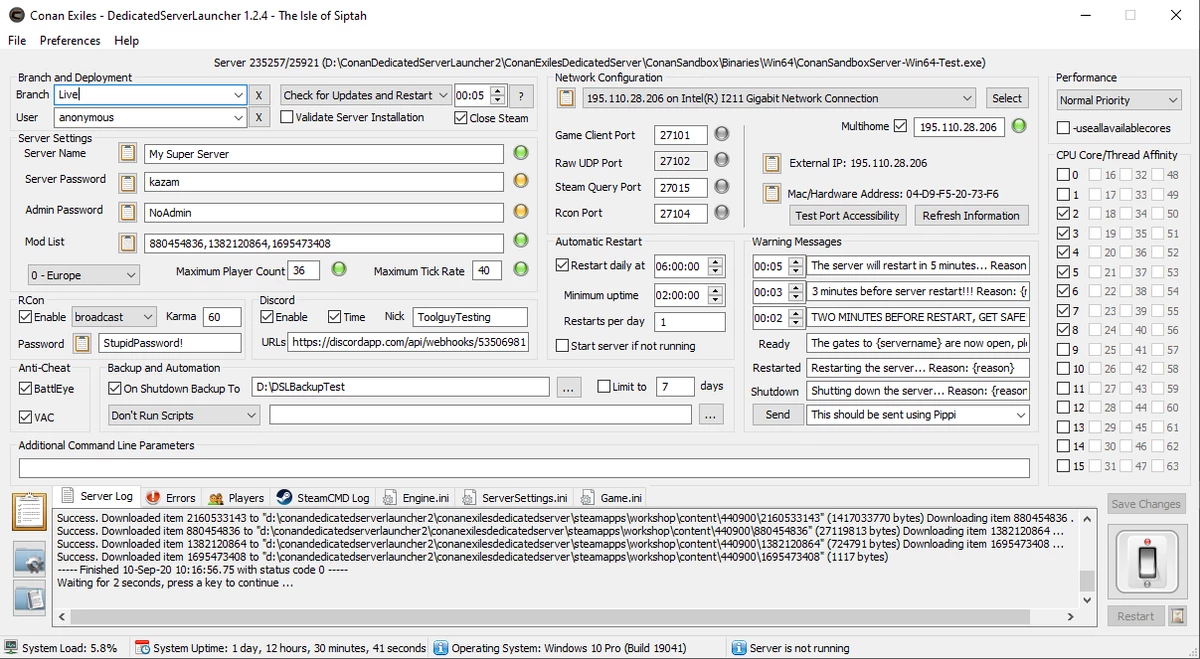Switch to the Errors tab
The image size is (1200, 659).
click(x=171, y=497)
